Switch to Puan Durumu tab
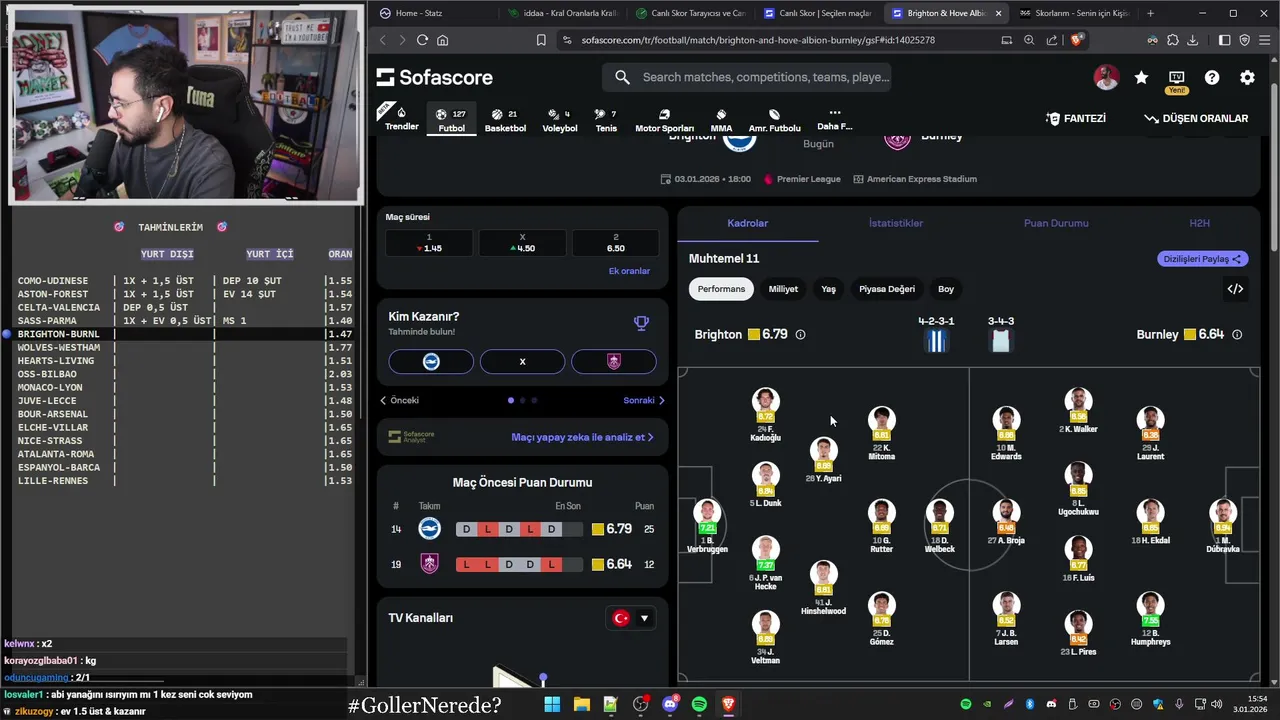Image resolution: width=1280 pixels, height=720 pixels. (x=1056, y=223)
